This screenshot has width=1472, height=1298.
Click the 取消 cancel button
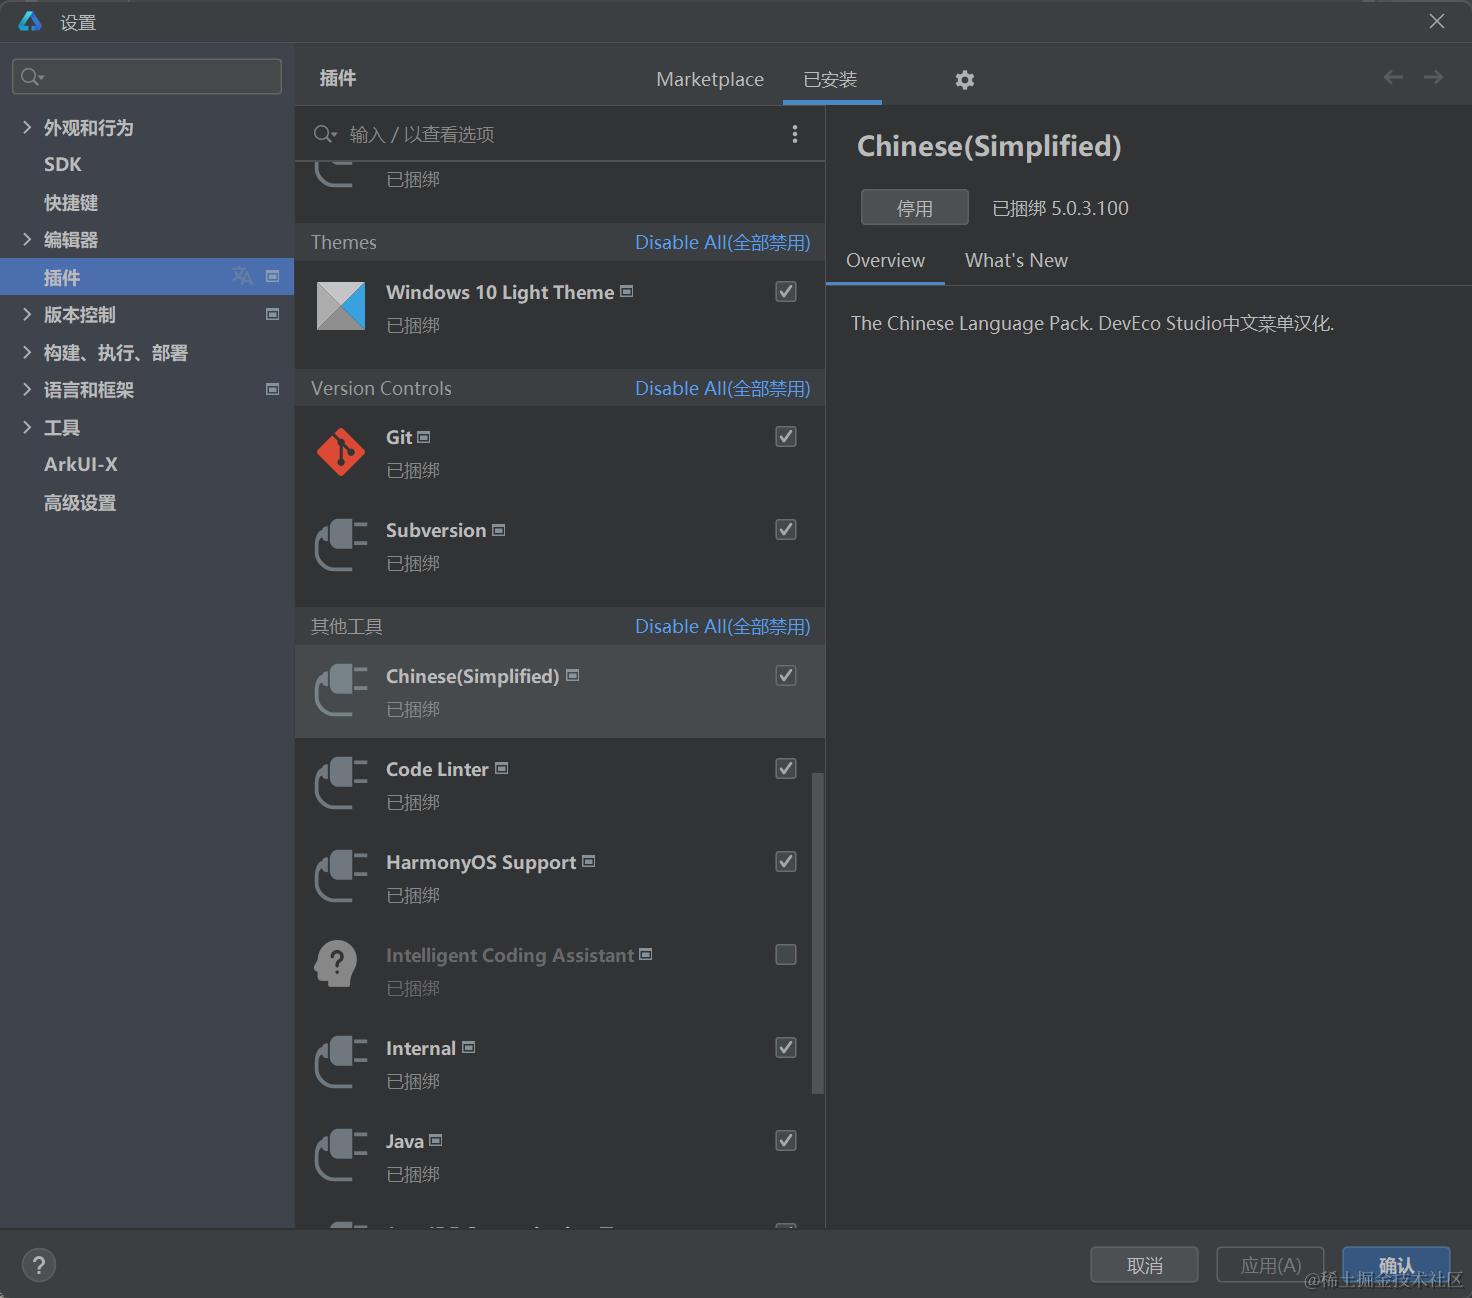pyautogui.click(x=1144, y=1265)
